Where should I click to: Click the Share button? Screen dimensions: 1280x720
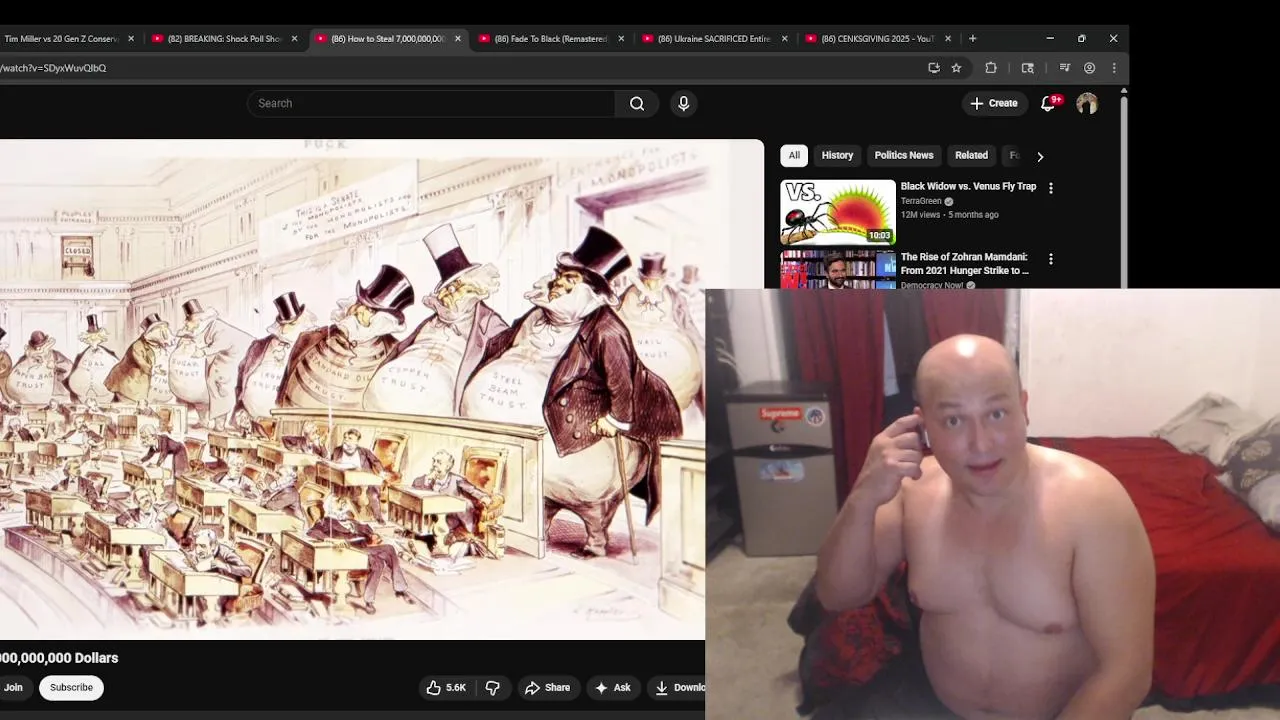point(547,688)
